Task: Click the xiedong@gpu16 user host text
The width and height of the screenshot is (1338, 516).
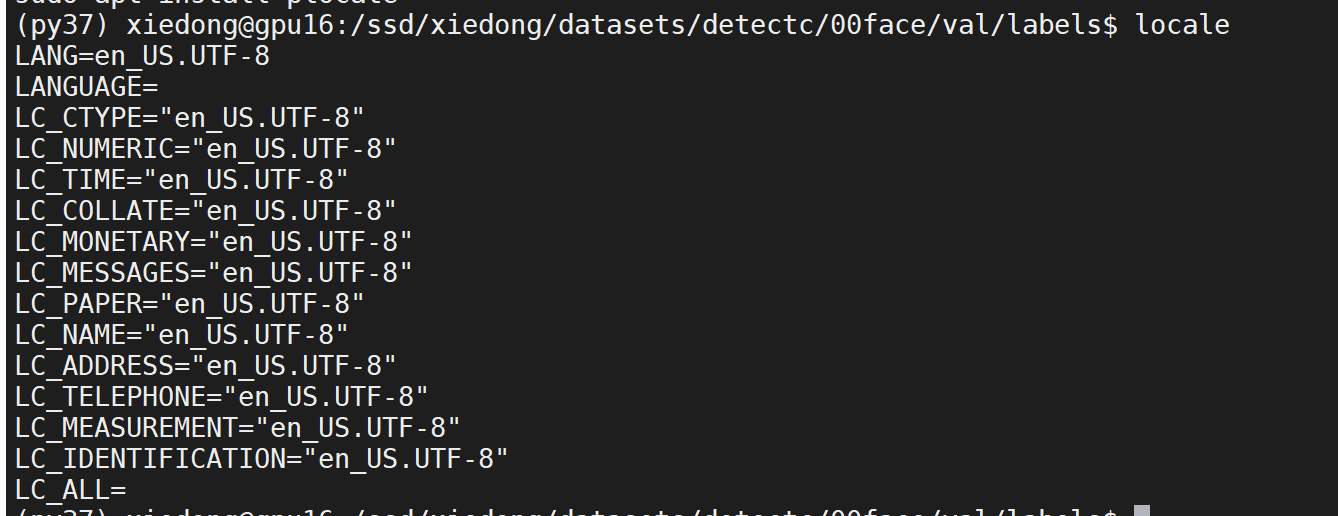Action: (x=230, y=25)
